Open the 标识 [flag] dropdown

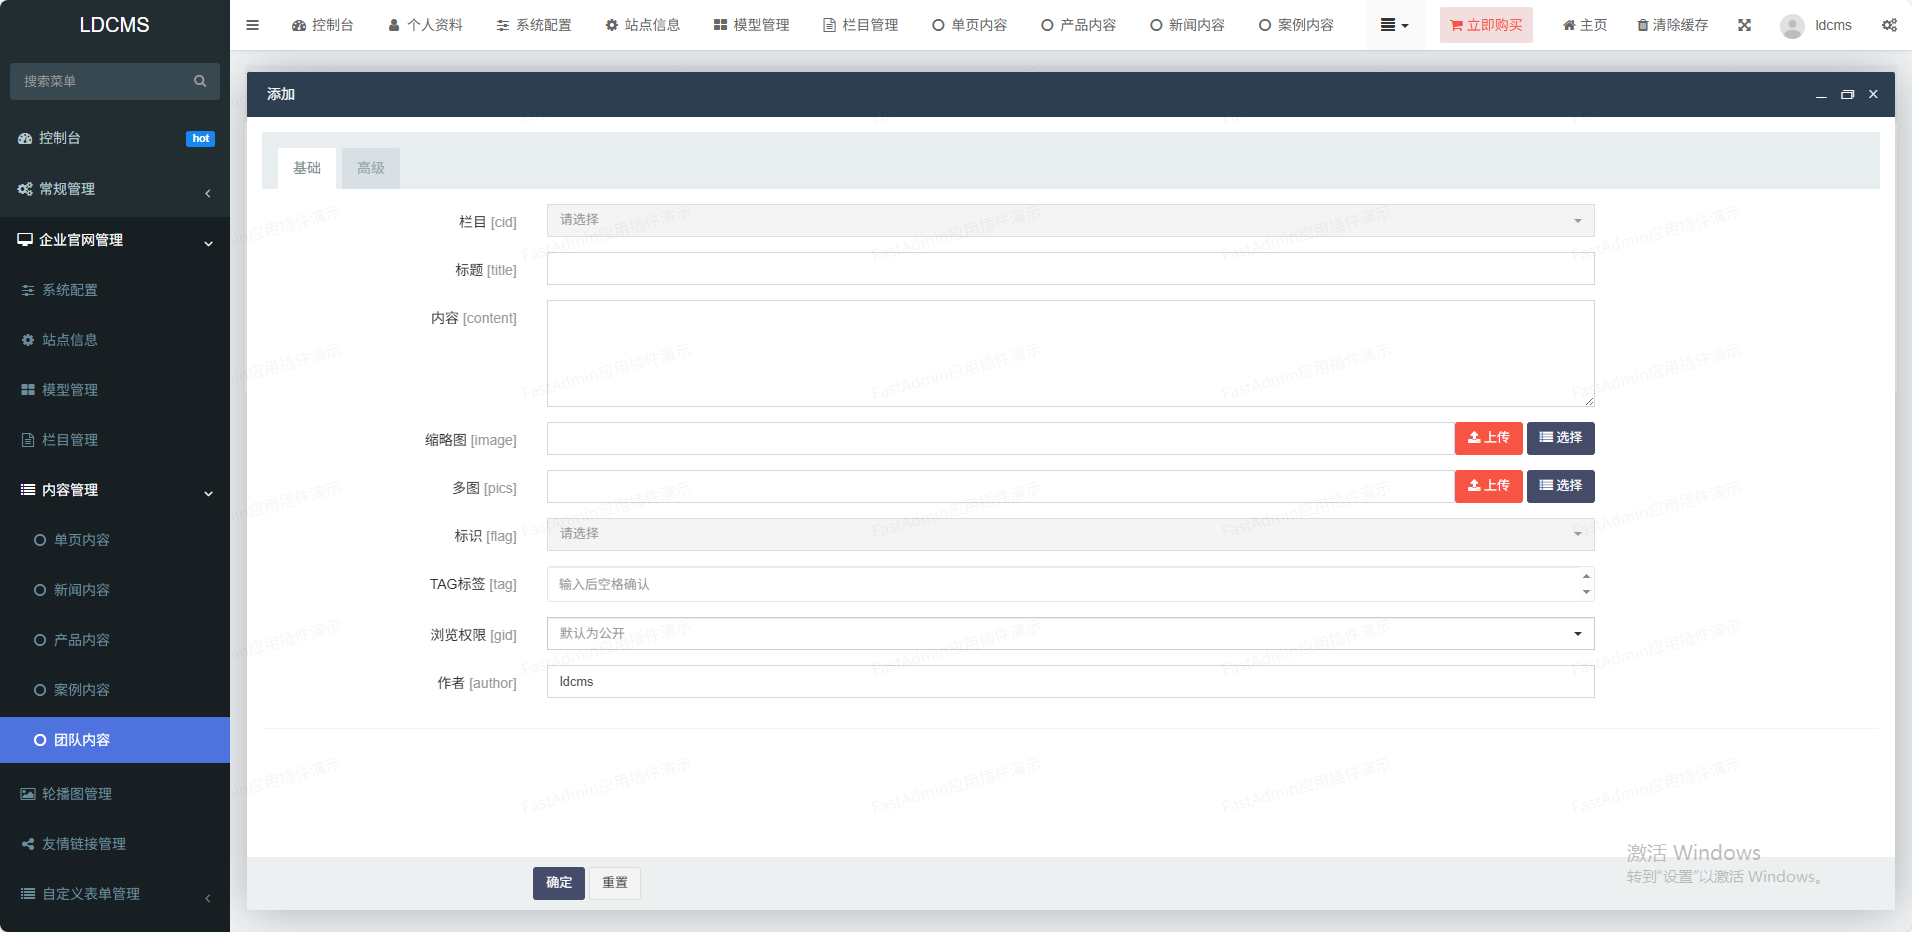pyautogui.click(x=1069, y=534)
